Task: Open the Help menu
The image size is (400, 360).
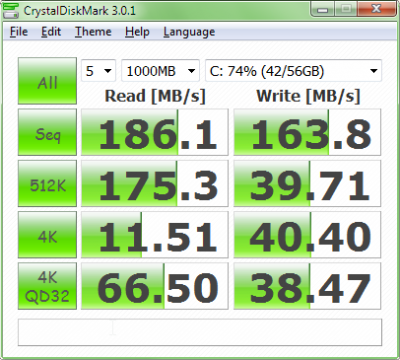Action: 137,32
